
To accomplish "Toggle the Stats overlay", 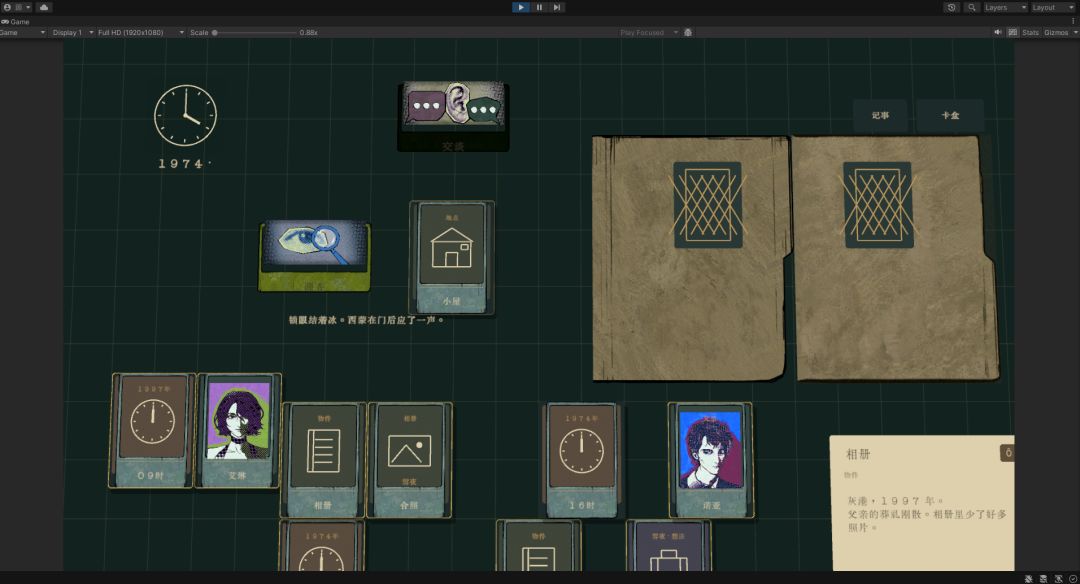I will tap(1030, 32).
